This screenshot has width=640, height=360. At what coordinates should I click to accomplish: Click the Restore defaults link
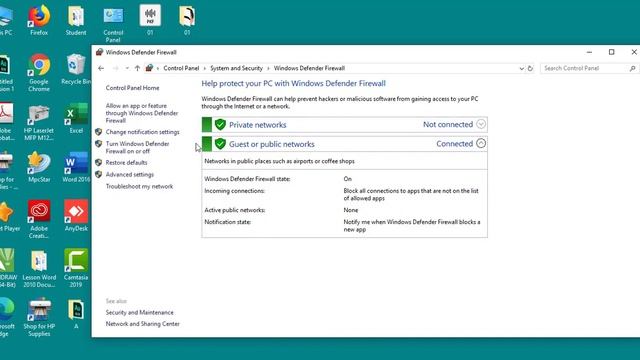tap(126, 162)
